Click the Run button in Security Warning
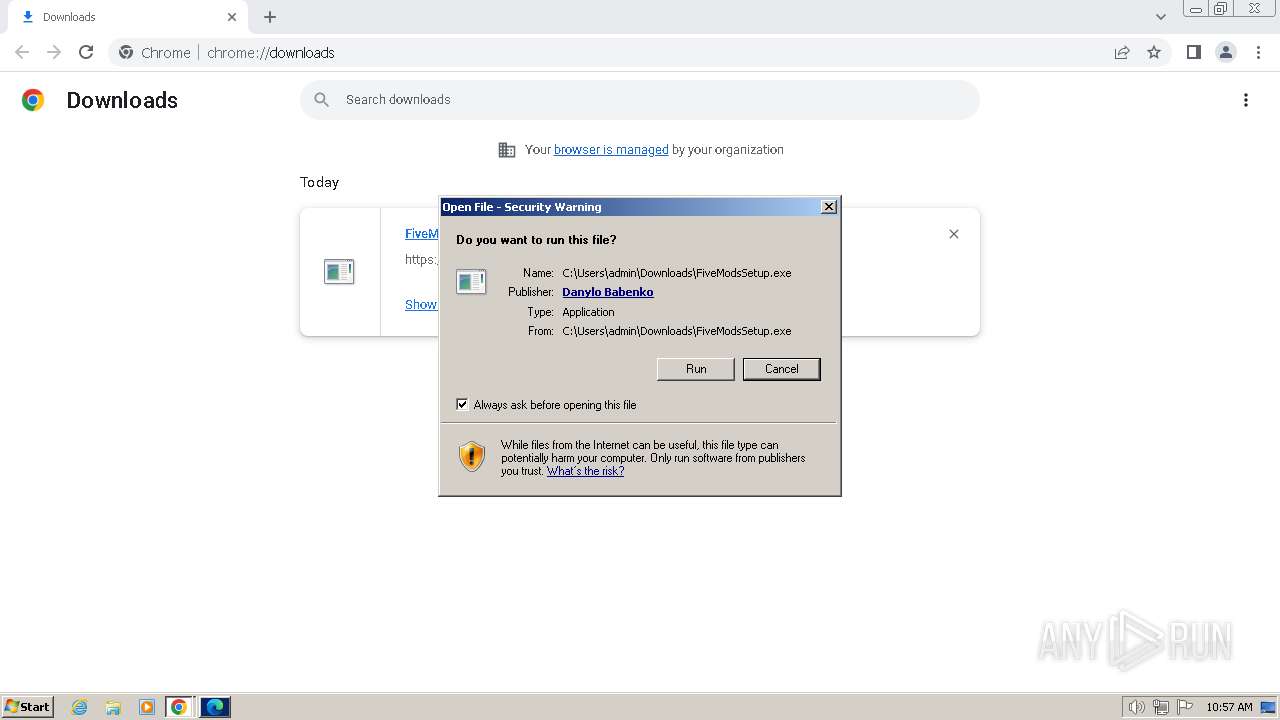 [696, 369]
